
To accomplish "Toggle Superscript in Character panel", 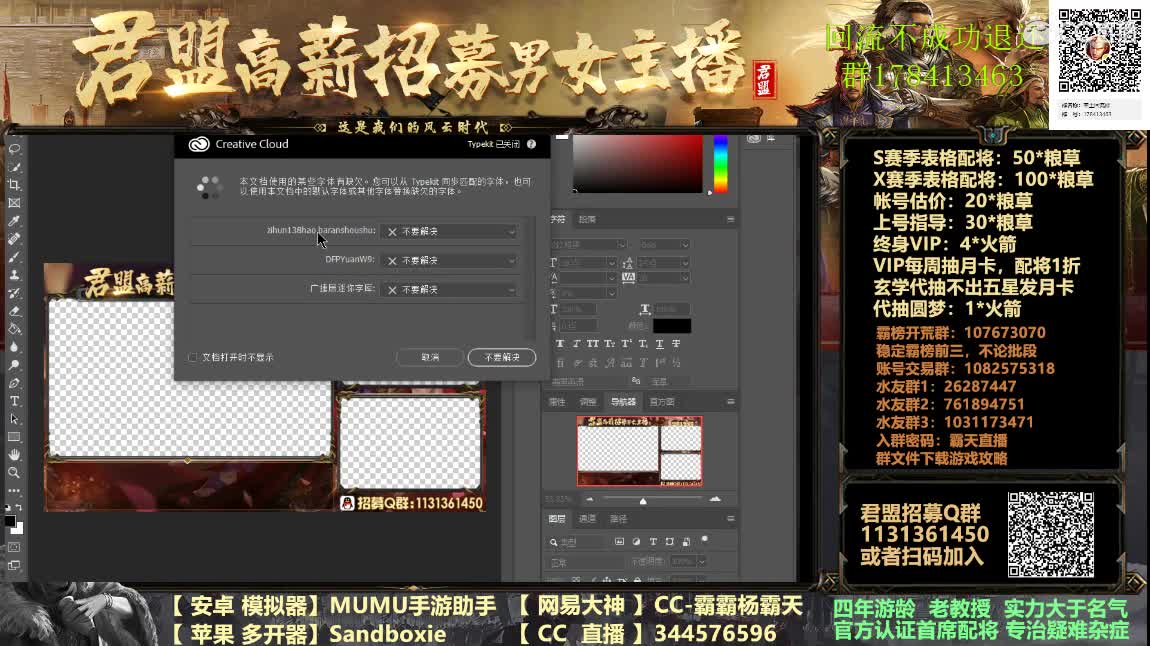I will [626, 344].
